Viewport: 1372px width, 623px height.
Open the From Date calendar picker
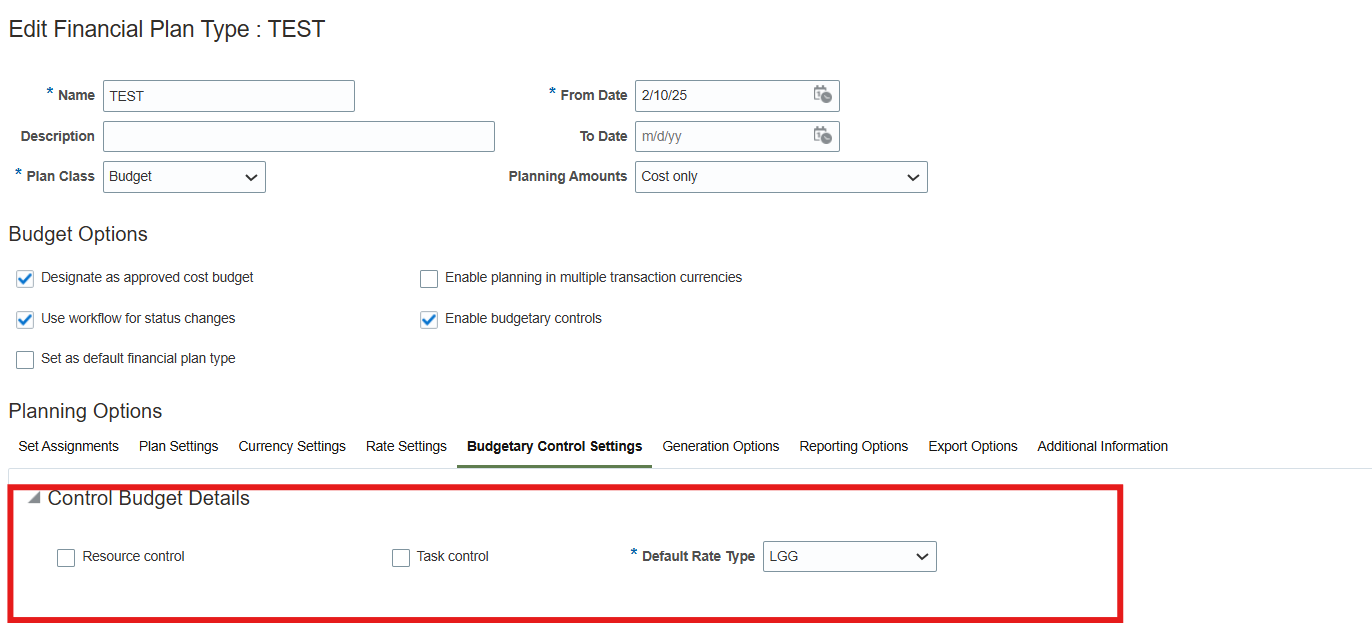point(823,95)
